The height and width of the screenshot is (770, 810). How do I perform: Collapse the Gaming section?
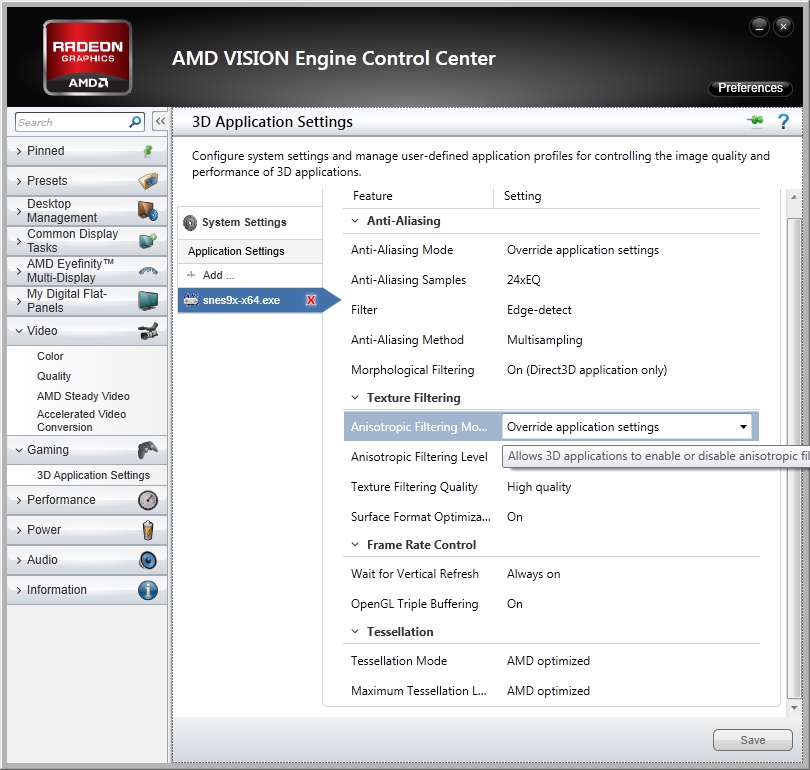[19, 450]
